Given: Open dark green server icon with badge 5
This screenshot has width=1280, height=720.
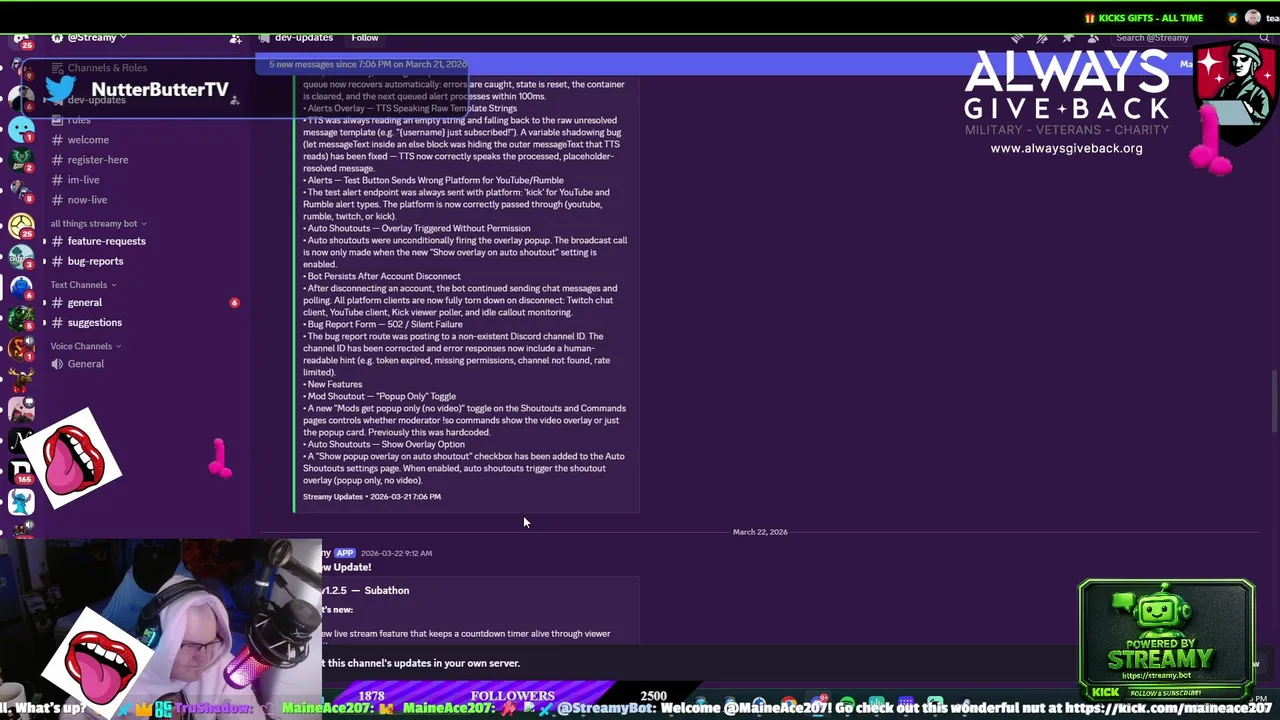Looking at the screenshot, I should [21, 318].
